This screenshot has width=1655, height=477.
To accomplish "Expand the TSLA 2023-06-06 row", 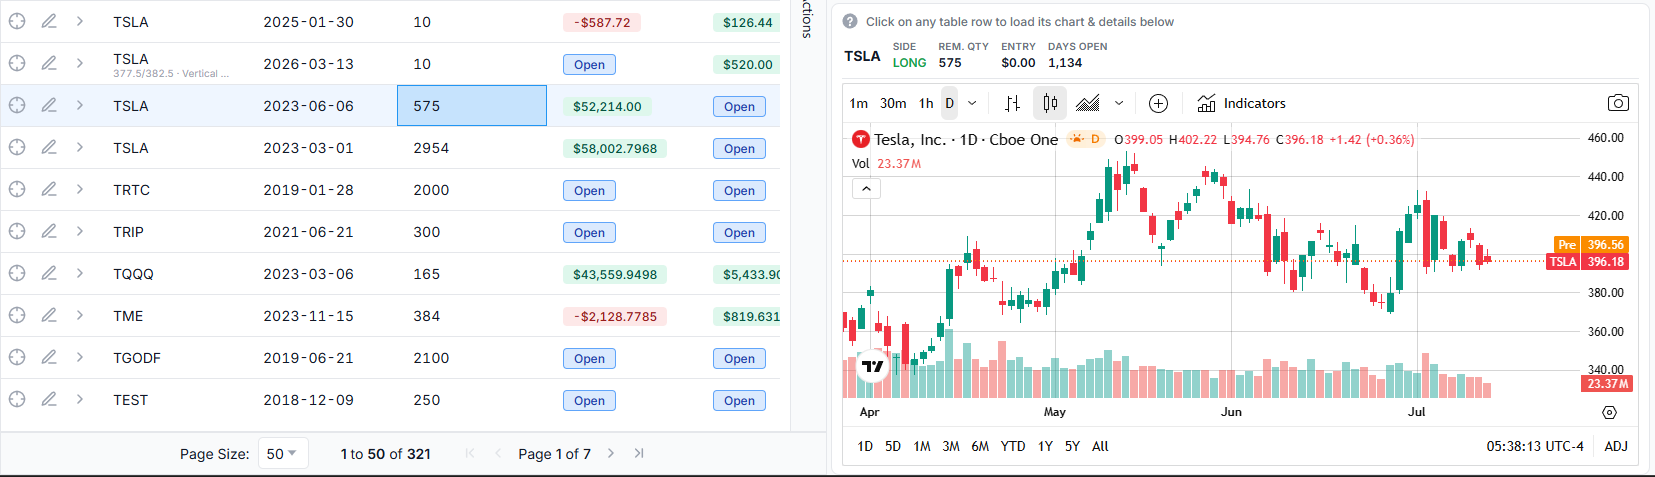I will (x=79, y=105).
